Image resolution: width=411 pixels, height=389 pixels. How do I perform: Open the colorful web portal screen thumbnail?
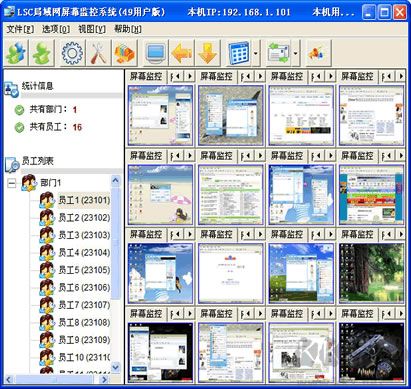(371, 195)
